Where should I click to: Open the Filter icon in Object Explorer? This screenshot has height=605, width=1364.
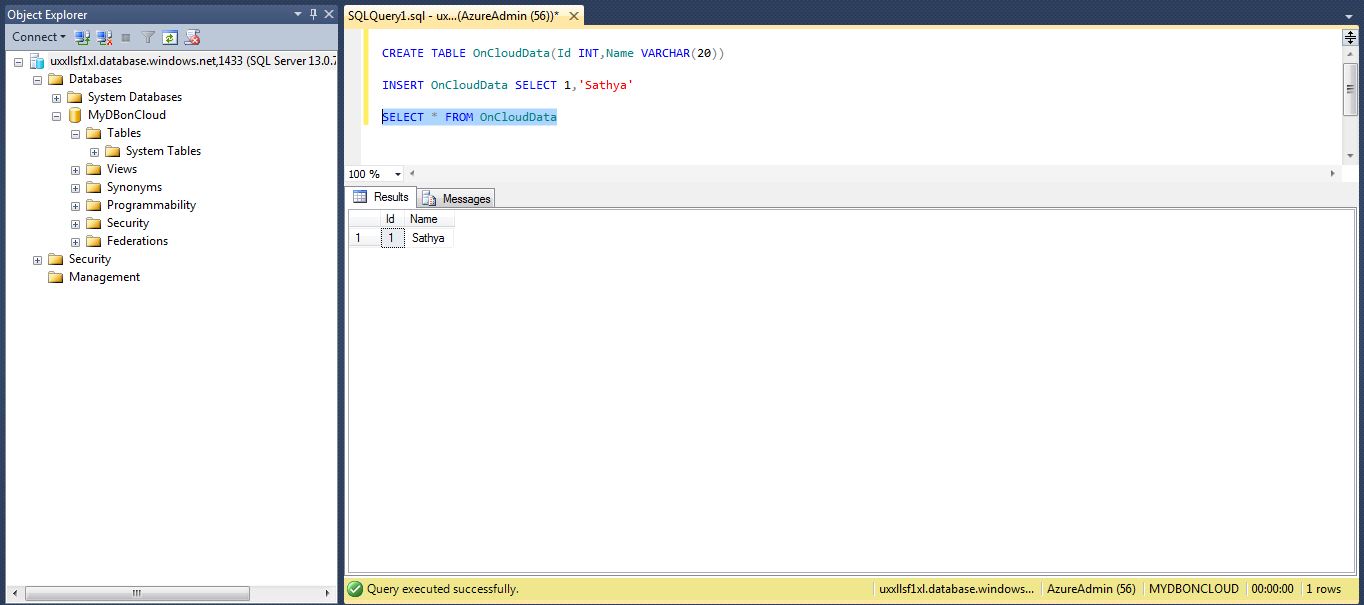point(147,37)
